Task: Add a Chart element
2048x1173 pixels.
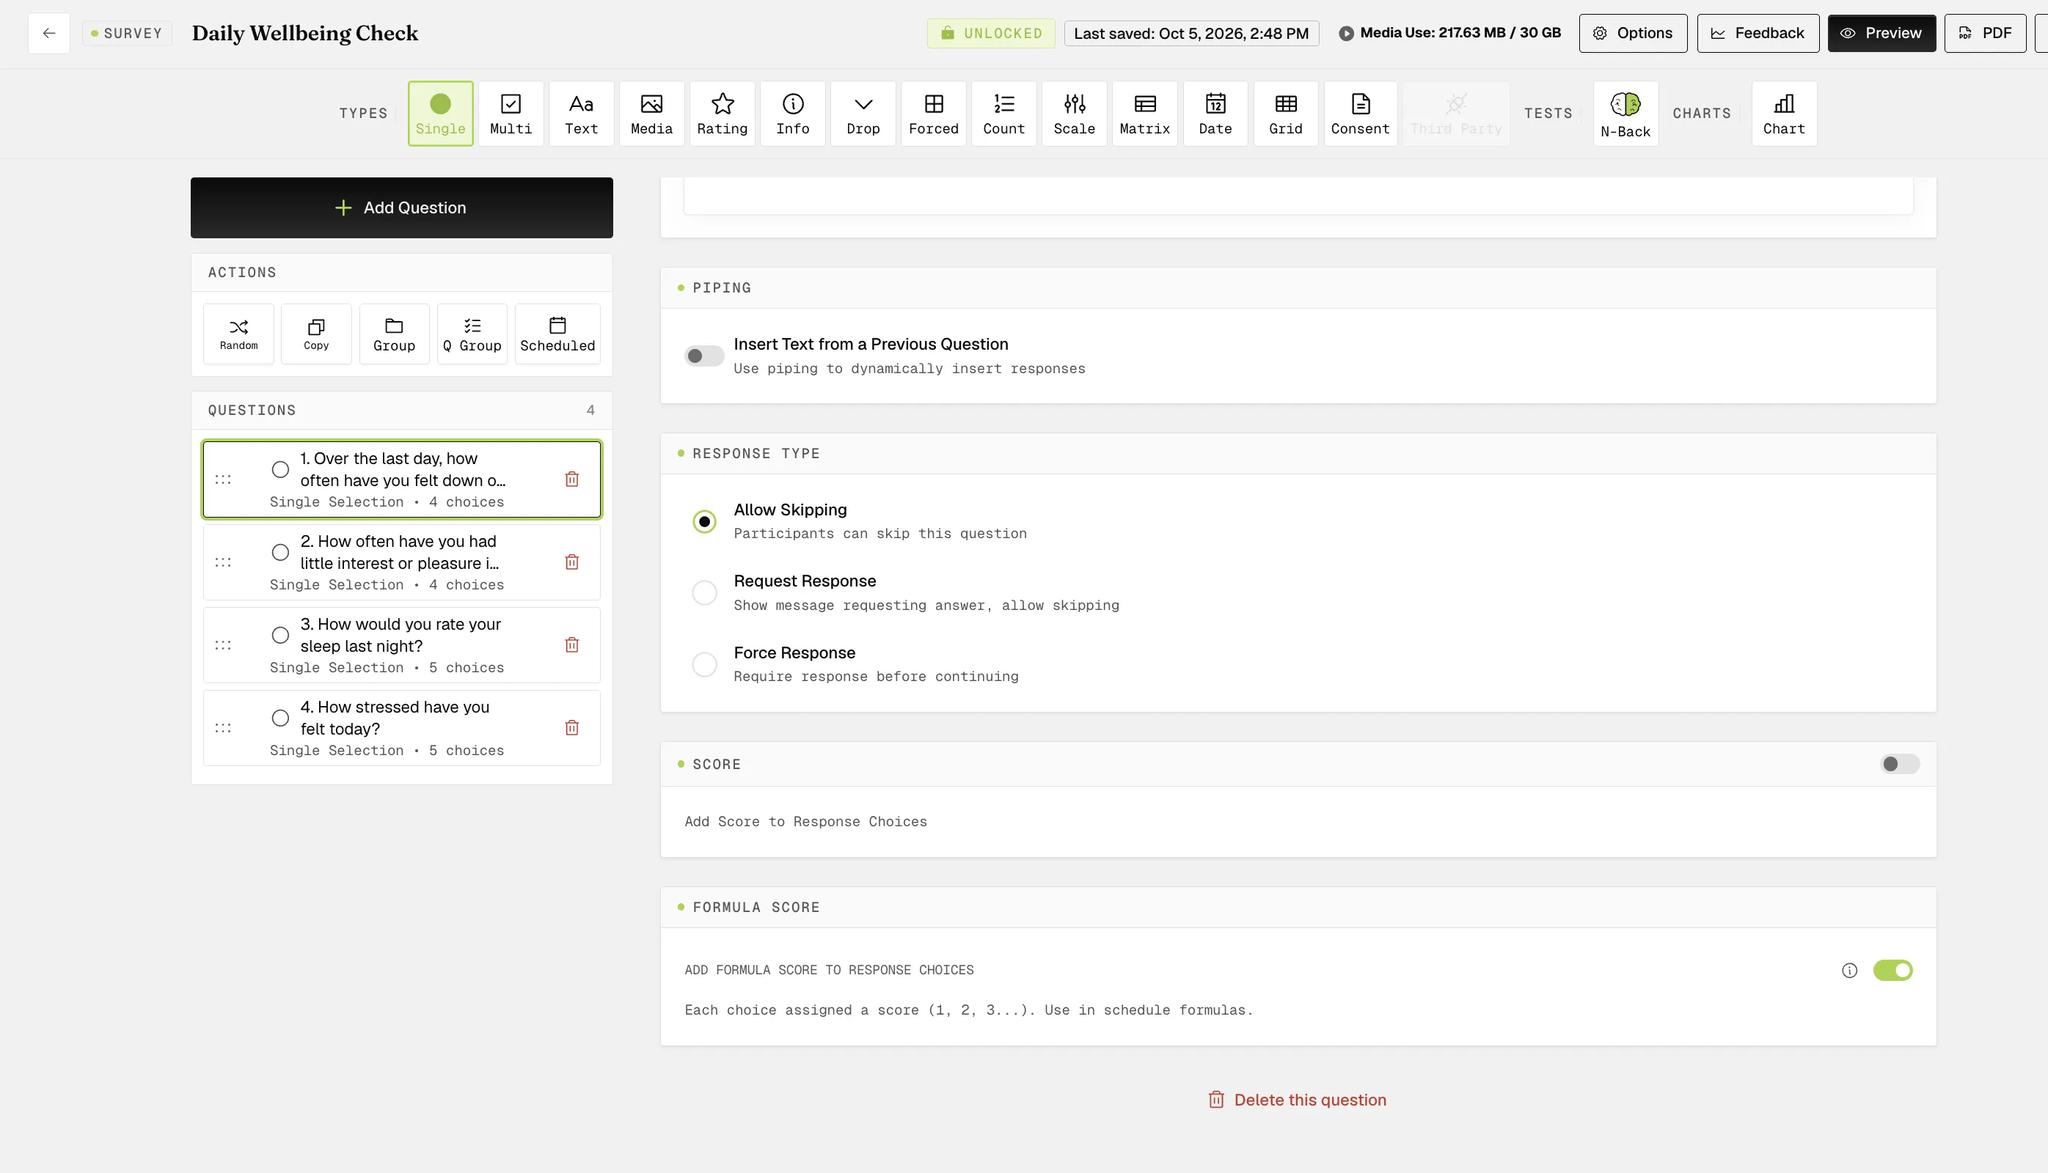Action: pos(1784,114)
